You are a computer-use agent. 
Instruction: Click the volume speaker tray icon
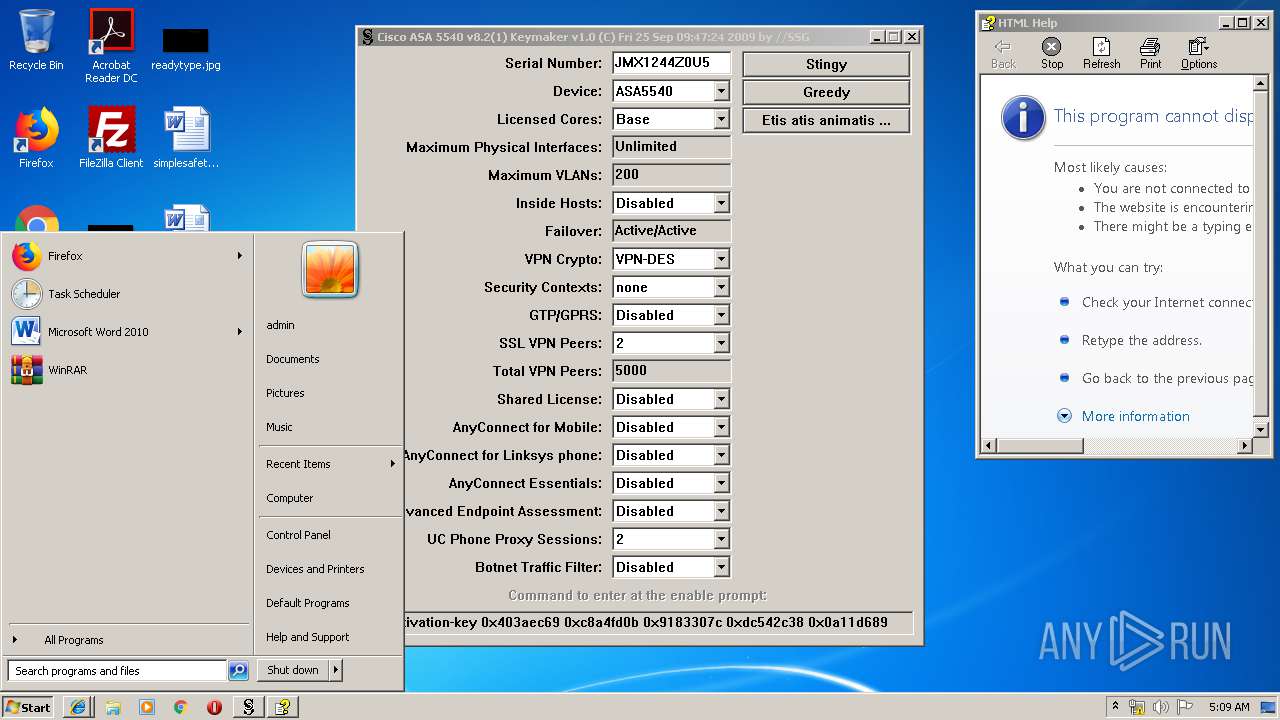1160,707
